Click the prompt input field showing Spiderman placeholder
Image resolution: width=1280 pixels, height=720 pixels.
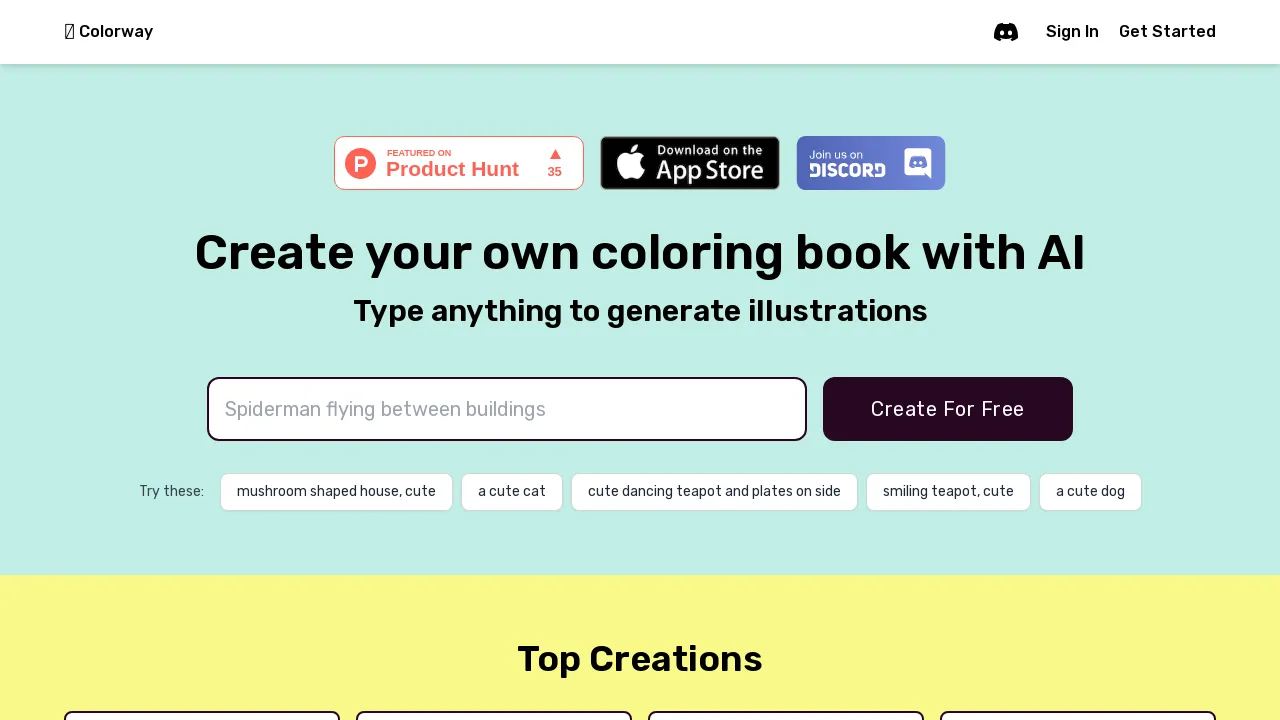point(506,409)
